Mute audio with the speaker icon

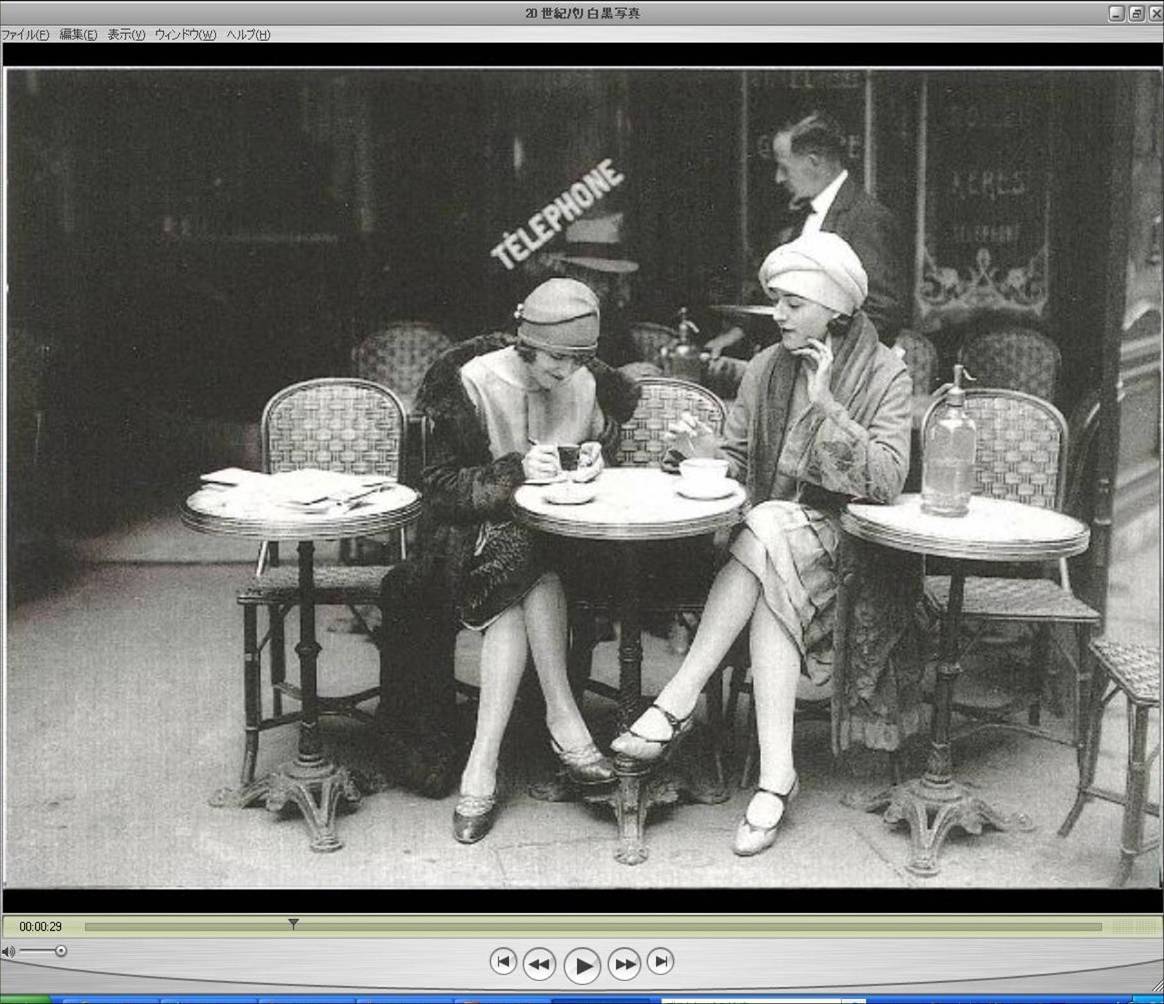(8, 951)
